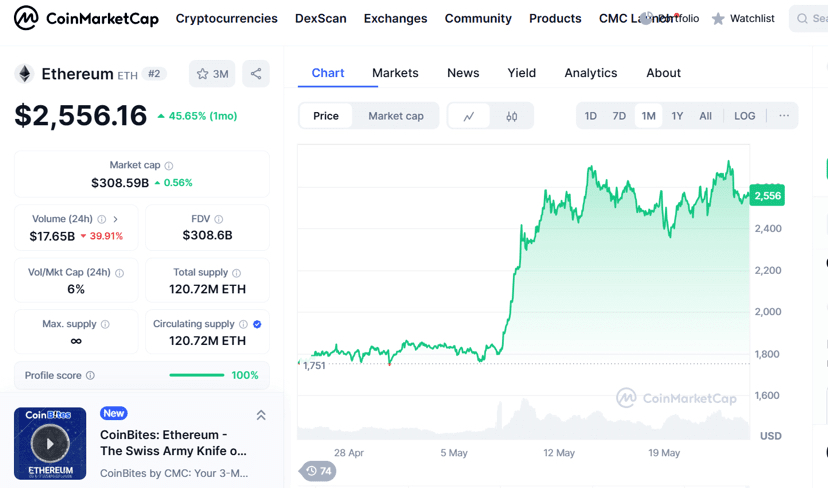Viewport: 828px width, 488px height.
Task: Click the star watchlist icon beside Ethereum
Action: click(x=203, y=74)
